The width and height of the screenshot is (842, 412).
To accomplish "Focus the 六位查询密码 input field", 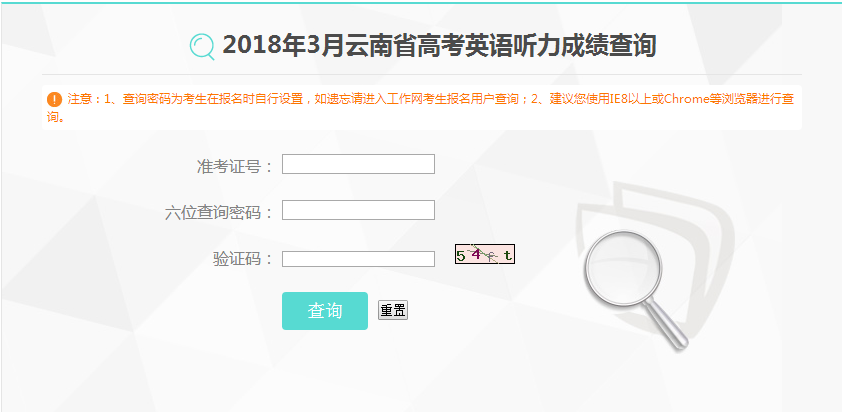I will pyautogui.click(x=358, y=210).
